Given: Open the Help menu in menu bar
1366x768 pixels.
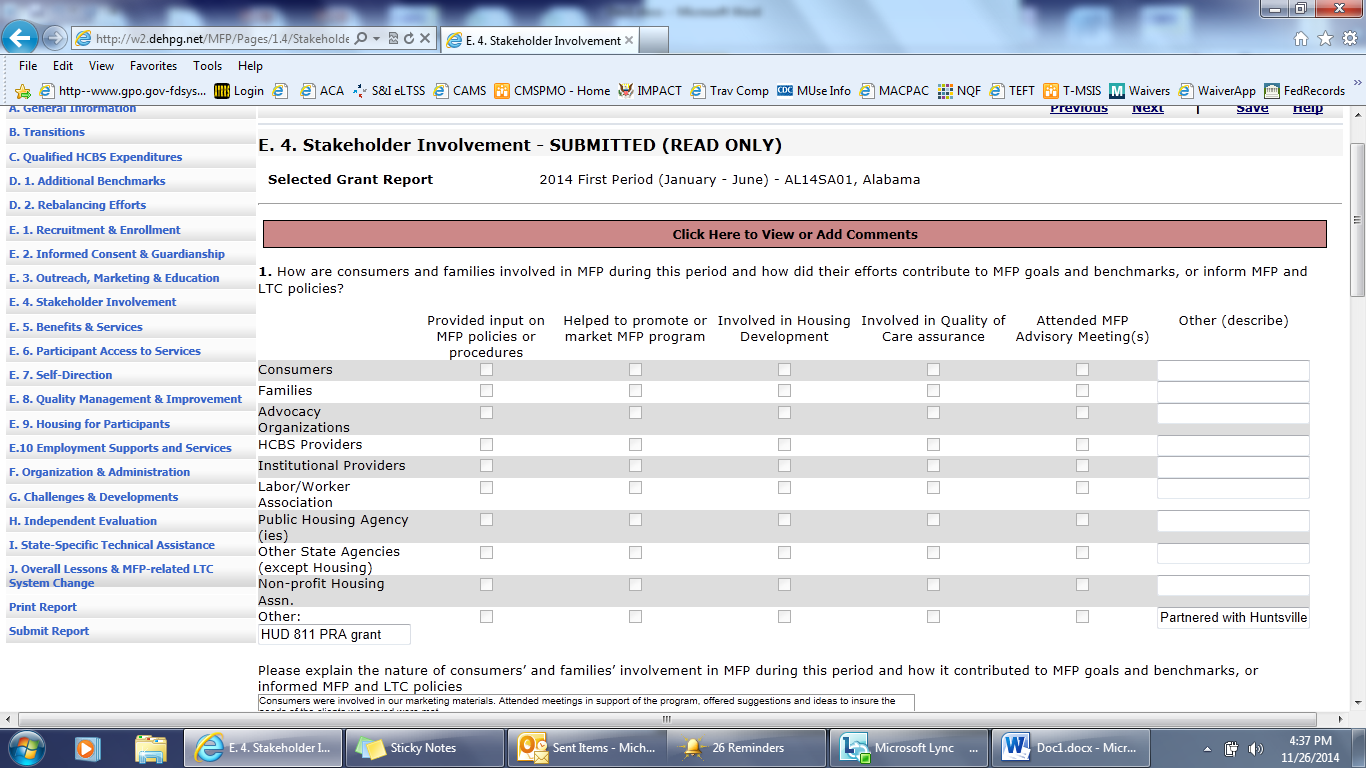Looking at the screenshot, I should [x=250, y=66].
